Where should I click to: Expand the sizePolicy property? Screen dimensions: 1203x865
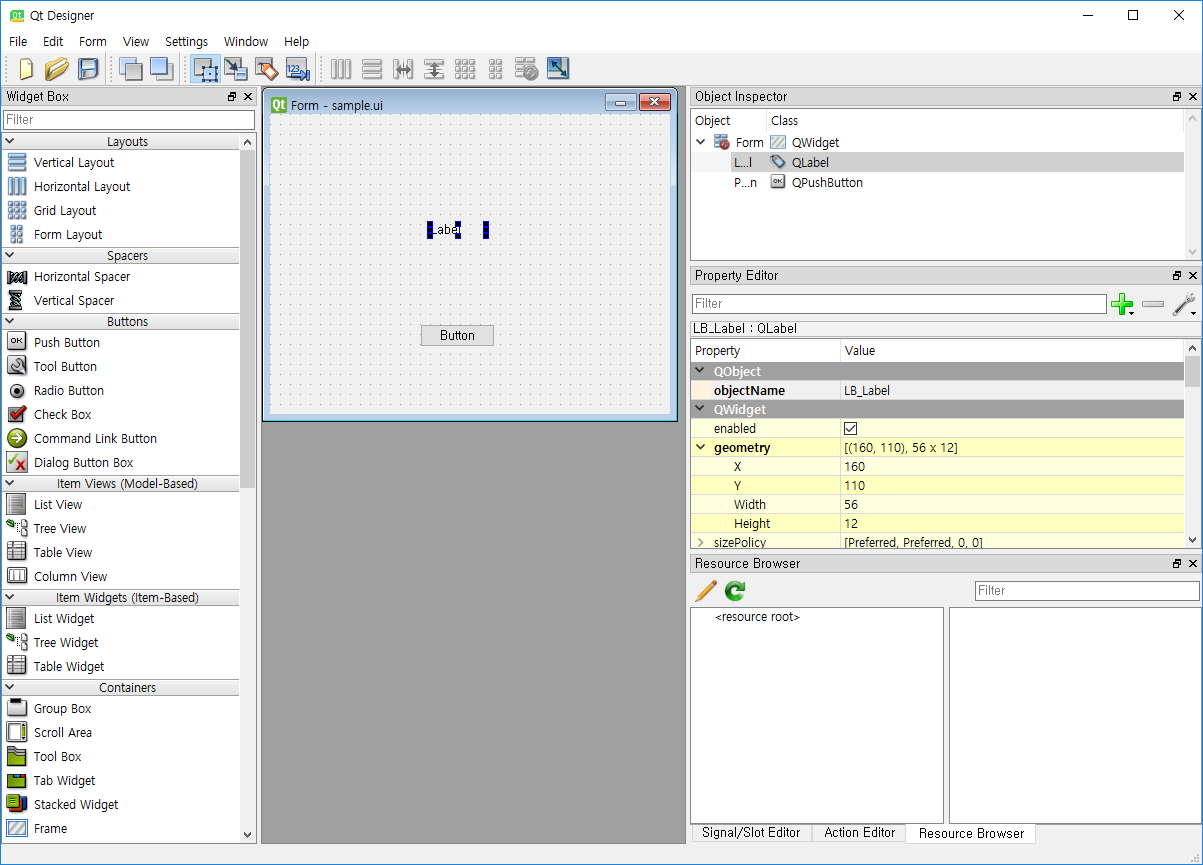click(701, 542)
